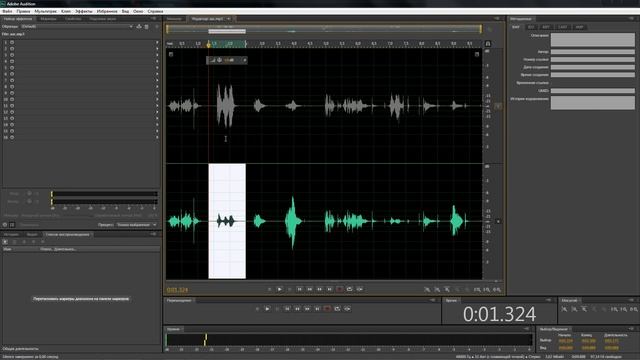Open the Справка menu
The height and width of the screenshot is (360, 640).
tap(155, 11)
